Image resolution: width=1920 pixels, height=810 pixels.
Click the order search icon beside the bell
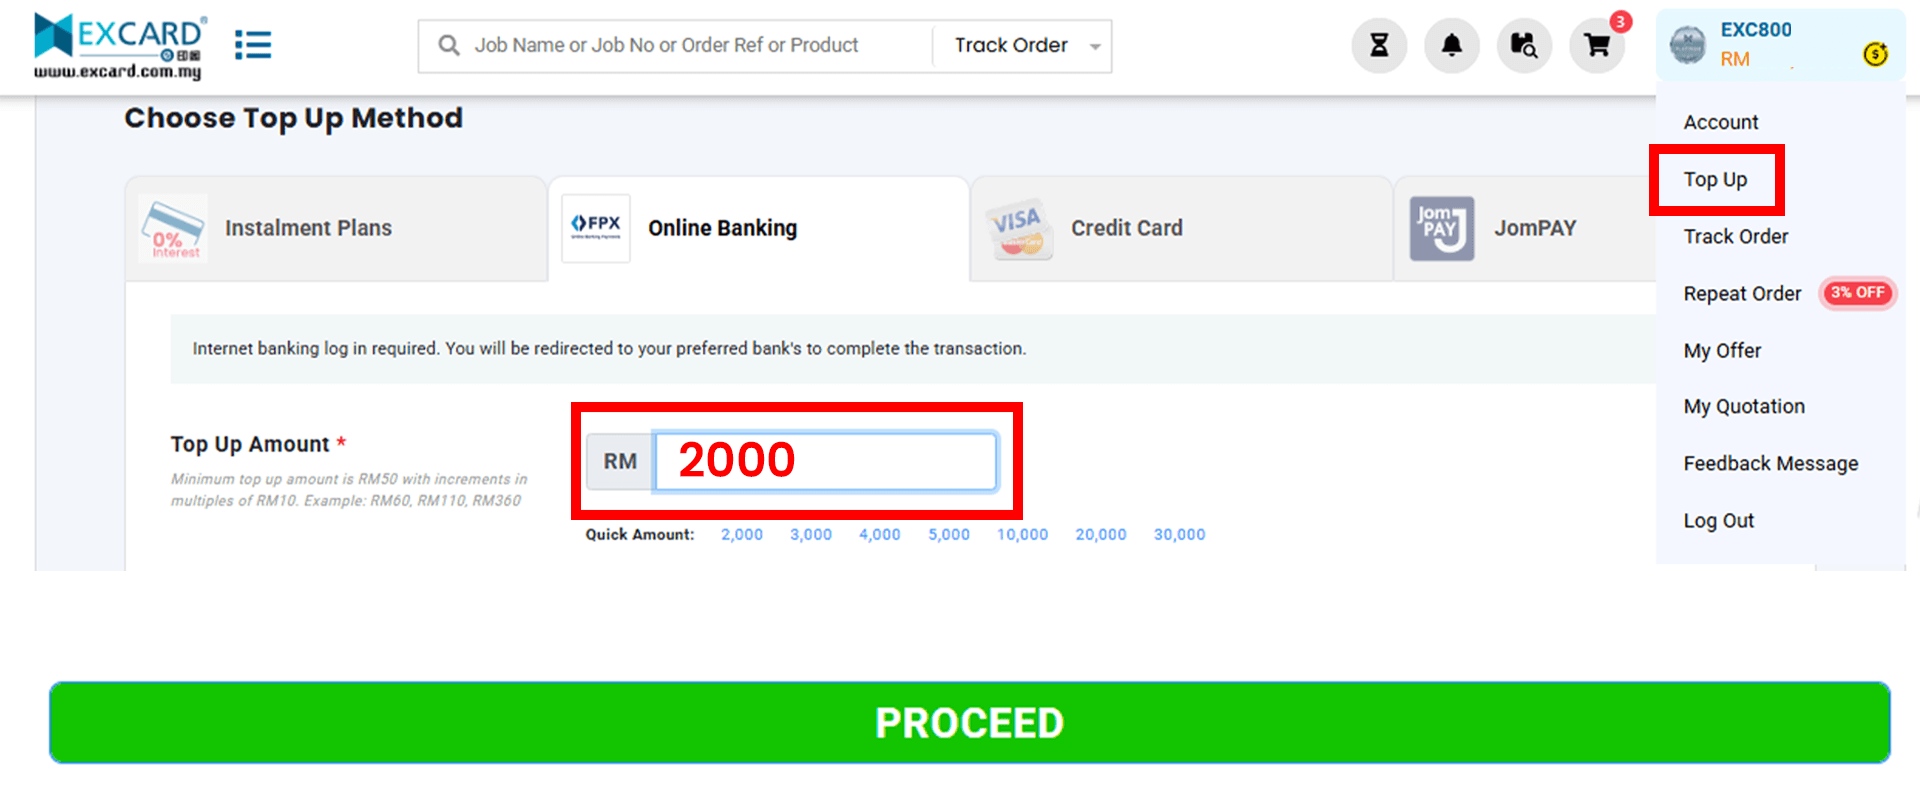click(x=1524, y=45)
